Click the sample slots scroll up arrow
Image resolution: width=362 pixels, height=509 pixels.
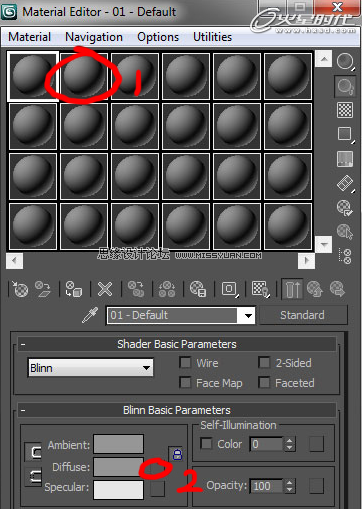[x=323, y=59]
